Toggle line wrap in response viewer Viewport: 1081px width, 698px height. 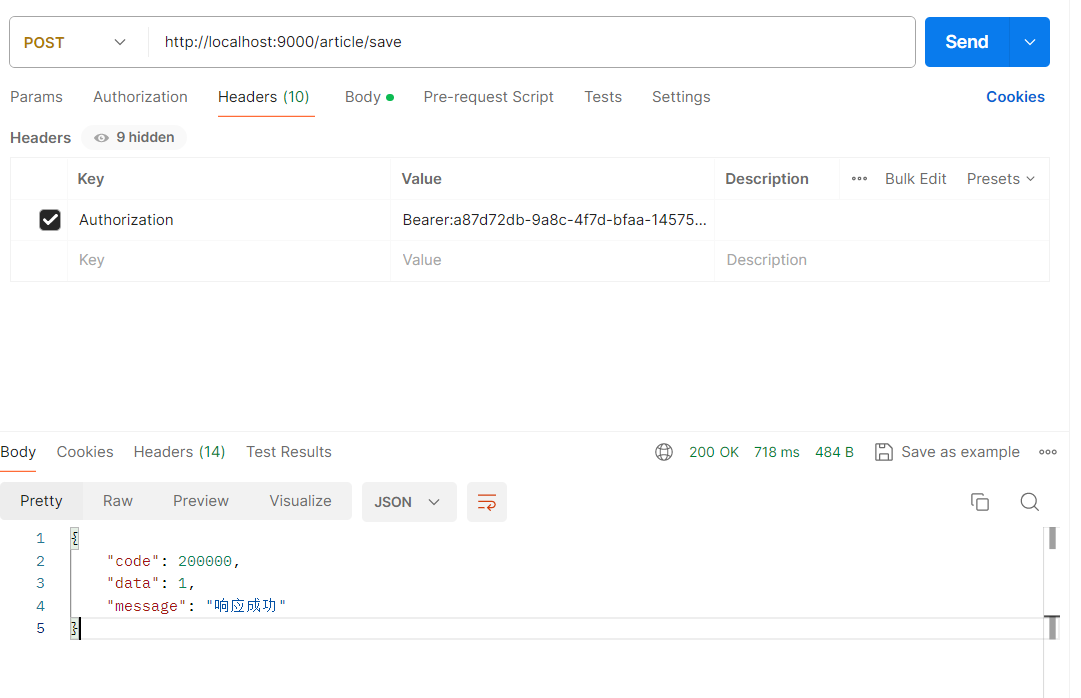click(x=487, y=502)
